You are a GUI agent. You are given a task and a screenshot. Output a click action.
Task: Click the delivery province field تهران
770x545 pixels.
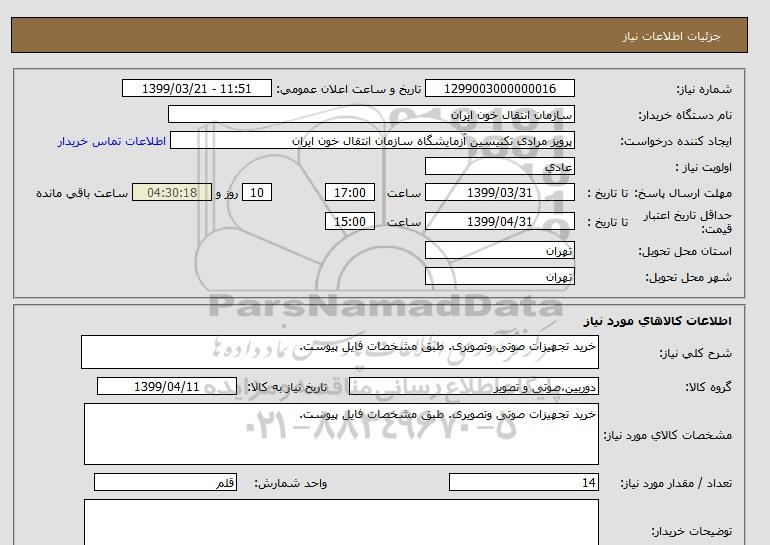(x=499, y=250)
